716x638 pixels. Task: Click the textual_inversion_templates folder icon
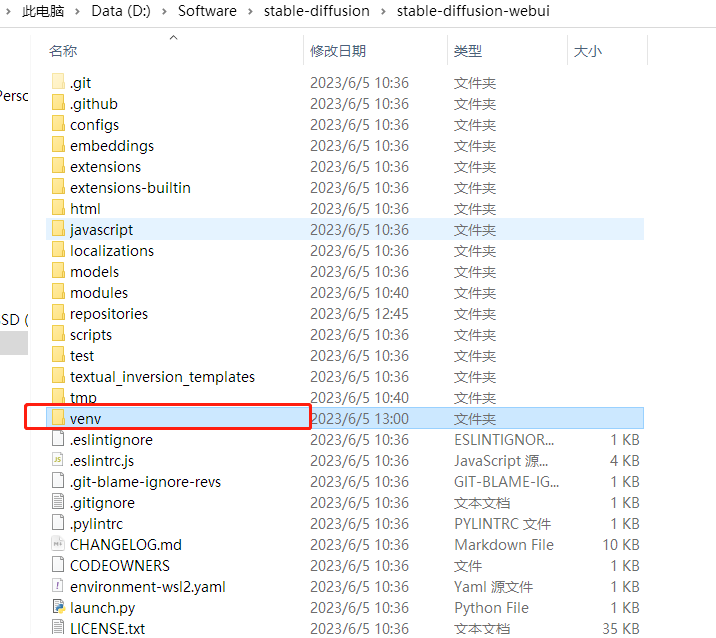(58, 376)
